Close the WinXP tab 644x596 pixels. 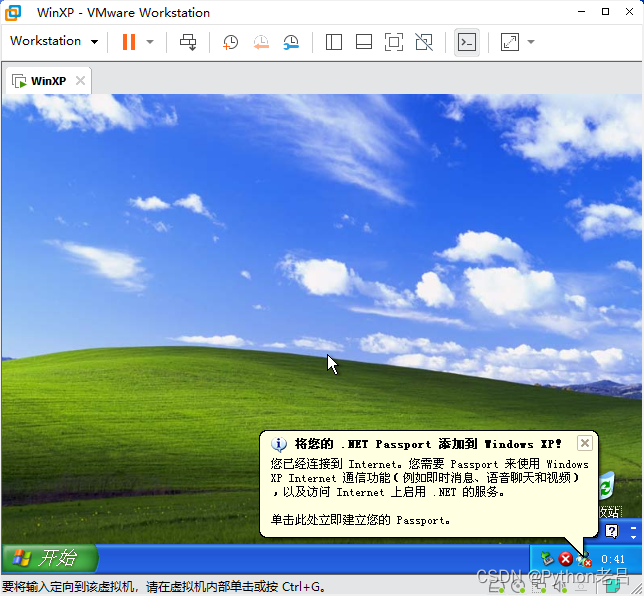tap(80, 81)
